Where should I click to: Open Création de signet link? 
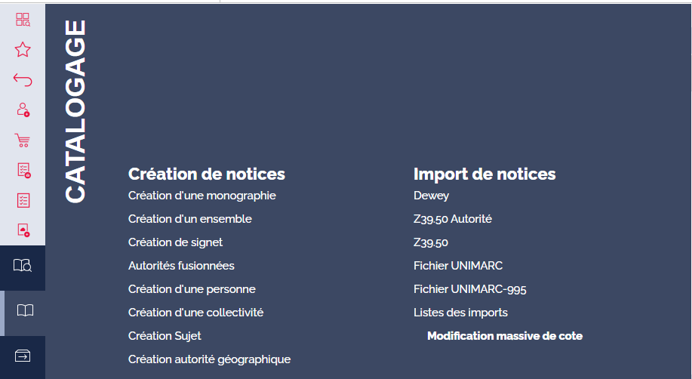tap(175, 242)
